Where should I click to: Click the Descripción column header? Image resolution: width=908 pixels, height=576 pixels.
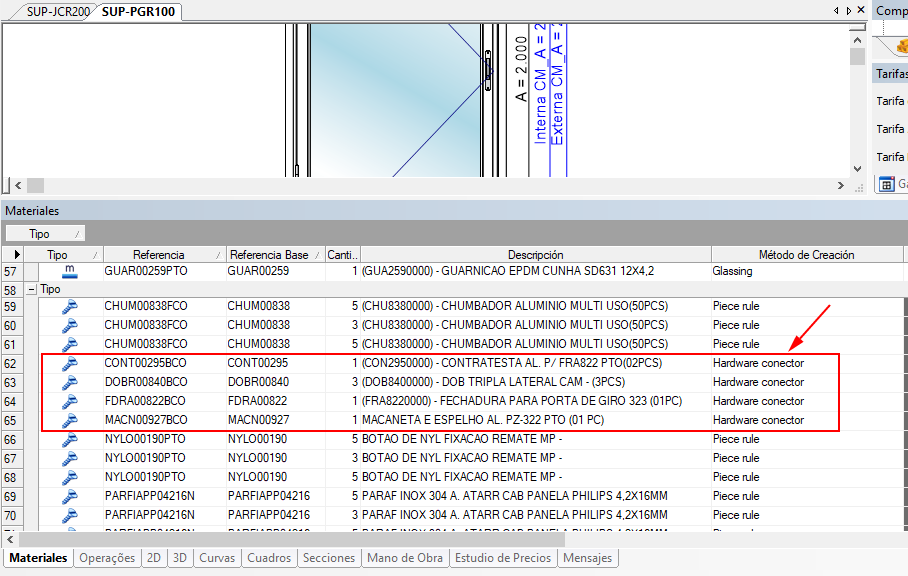(x=535, y=255)
